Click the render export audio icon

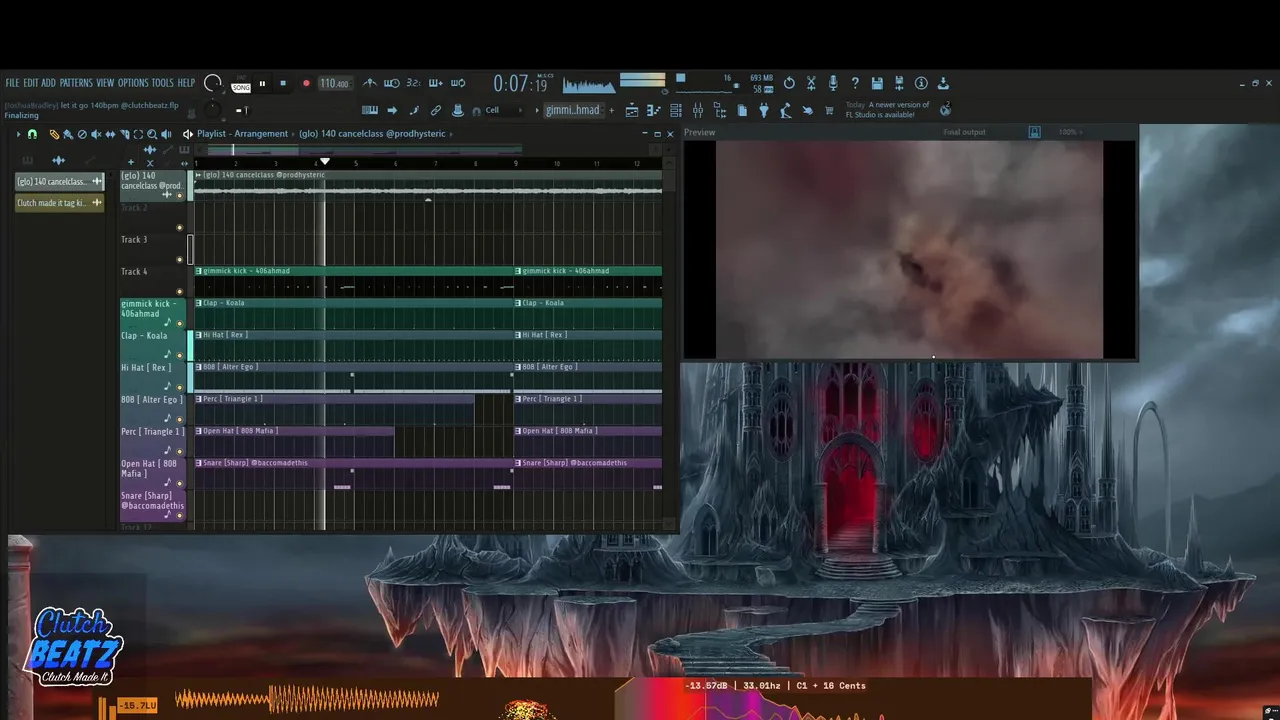tap(899, 83)
